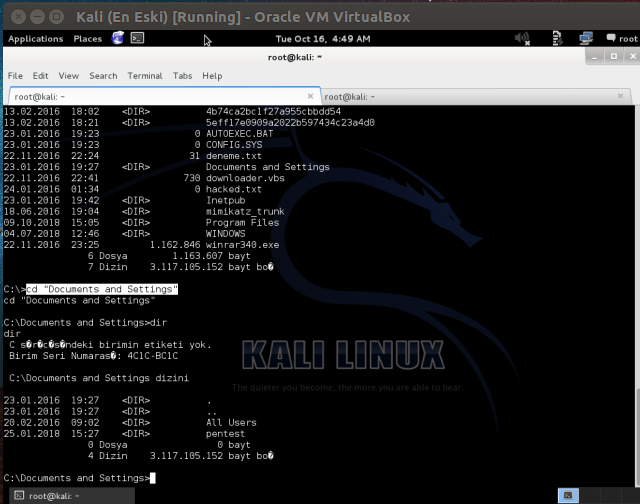Screen dimensions: 640x504
Task: Click the 5eff17e0909a2022b597434c23a4d0 directory name
Action: pyautogui.click(x=290, y=122)
